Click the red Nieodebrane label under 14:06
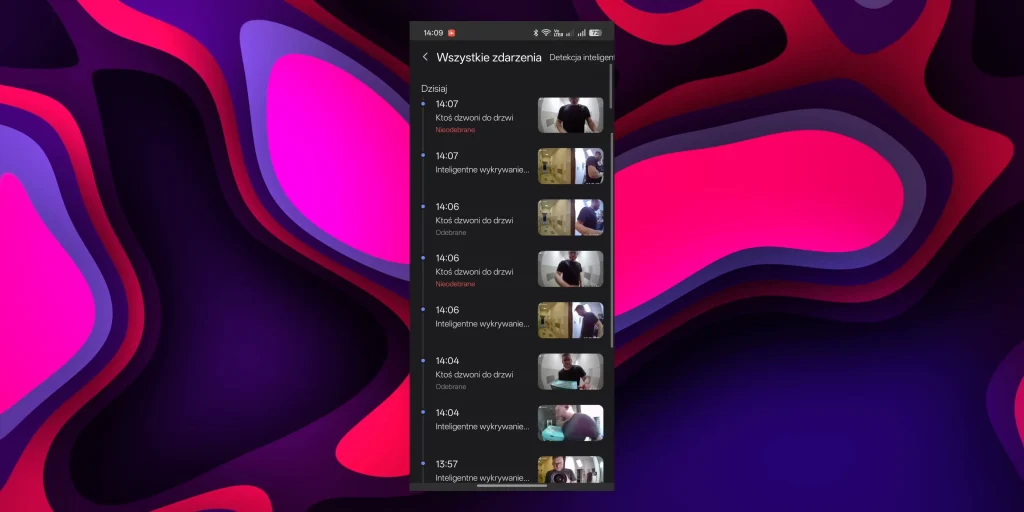 (455, 284)
